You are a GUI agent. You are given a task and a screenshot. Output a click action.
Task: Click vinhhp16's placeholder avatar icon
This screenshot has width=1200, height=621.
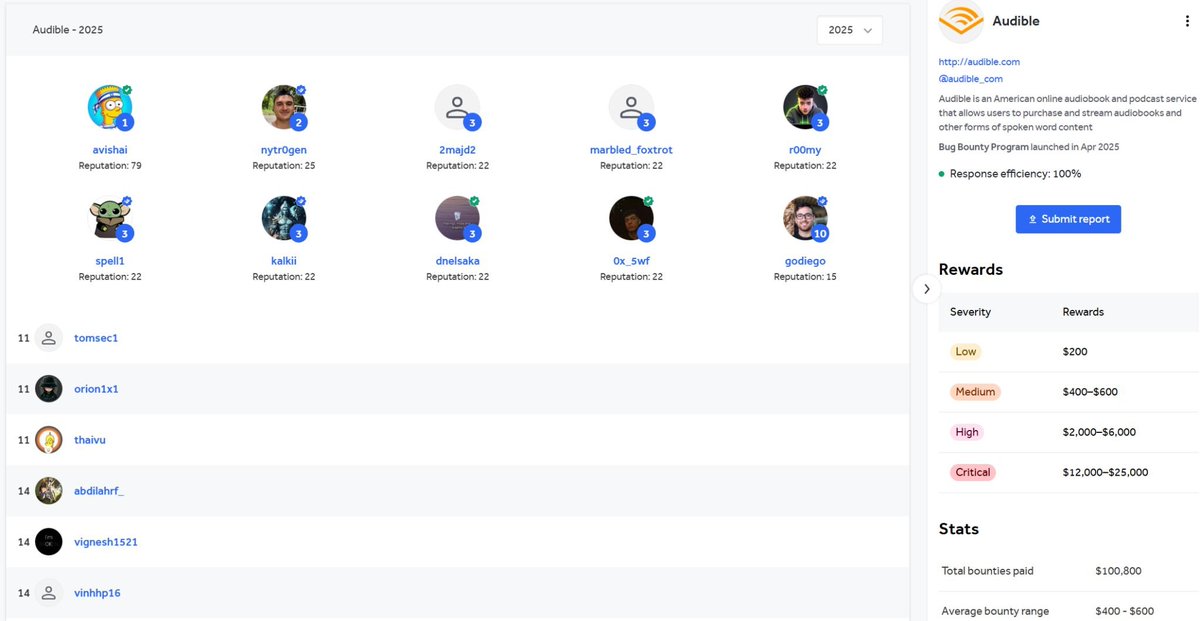pos(49,593)
